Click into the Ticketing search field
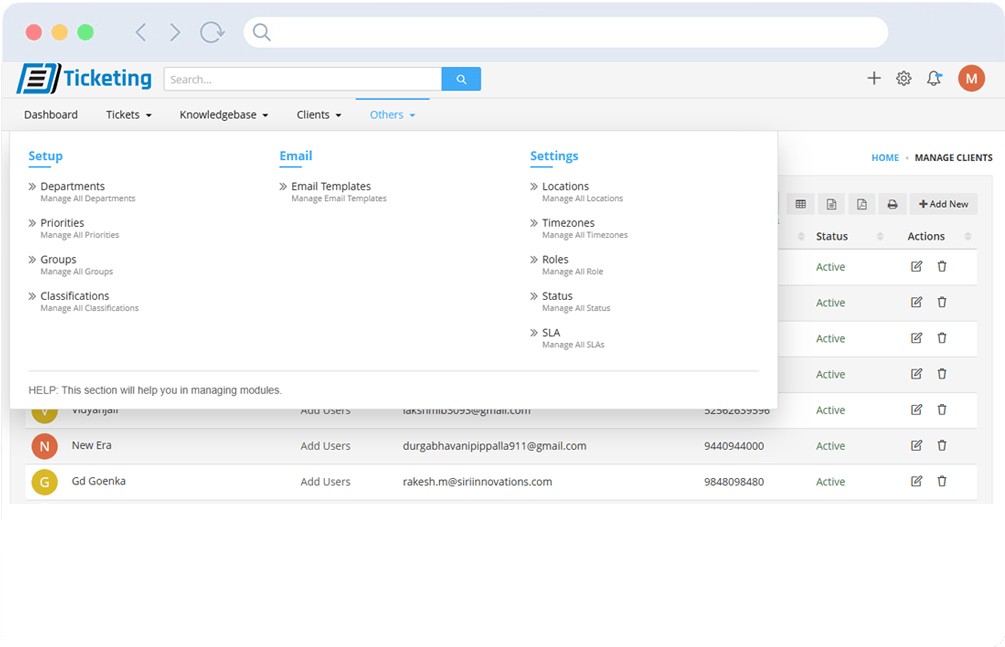The image size is (1005, 647). point(302,79)
